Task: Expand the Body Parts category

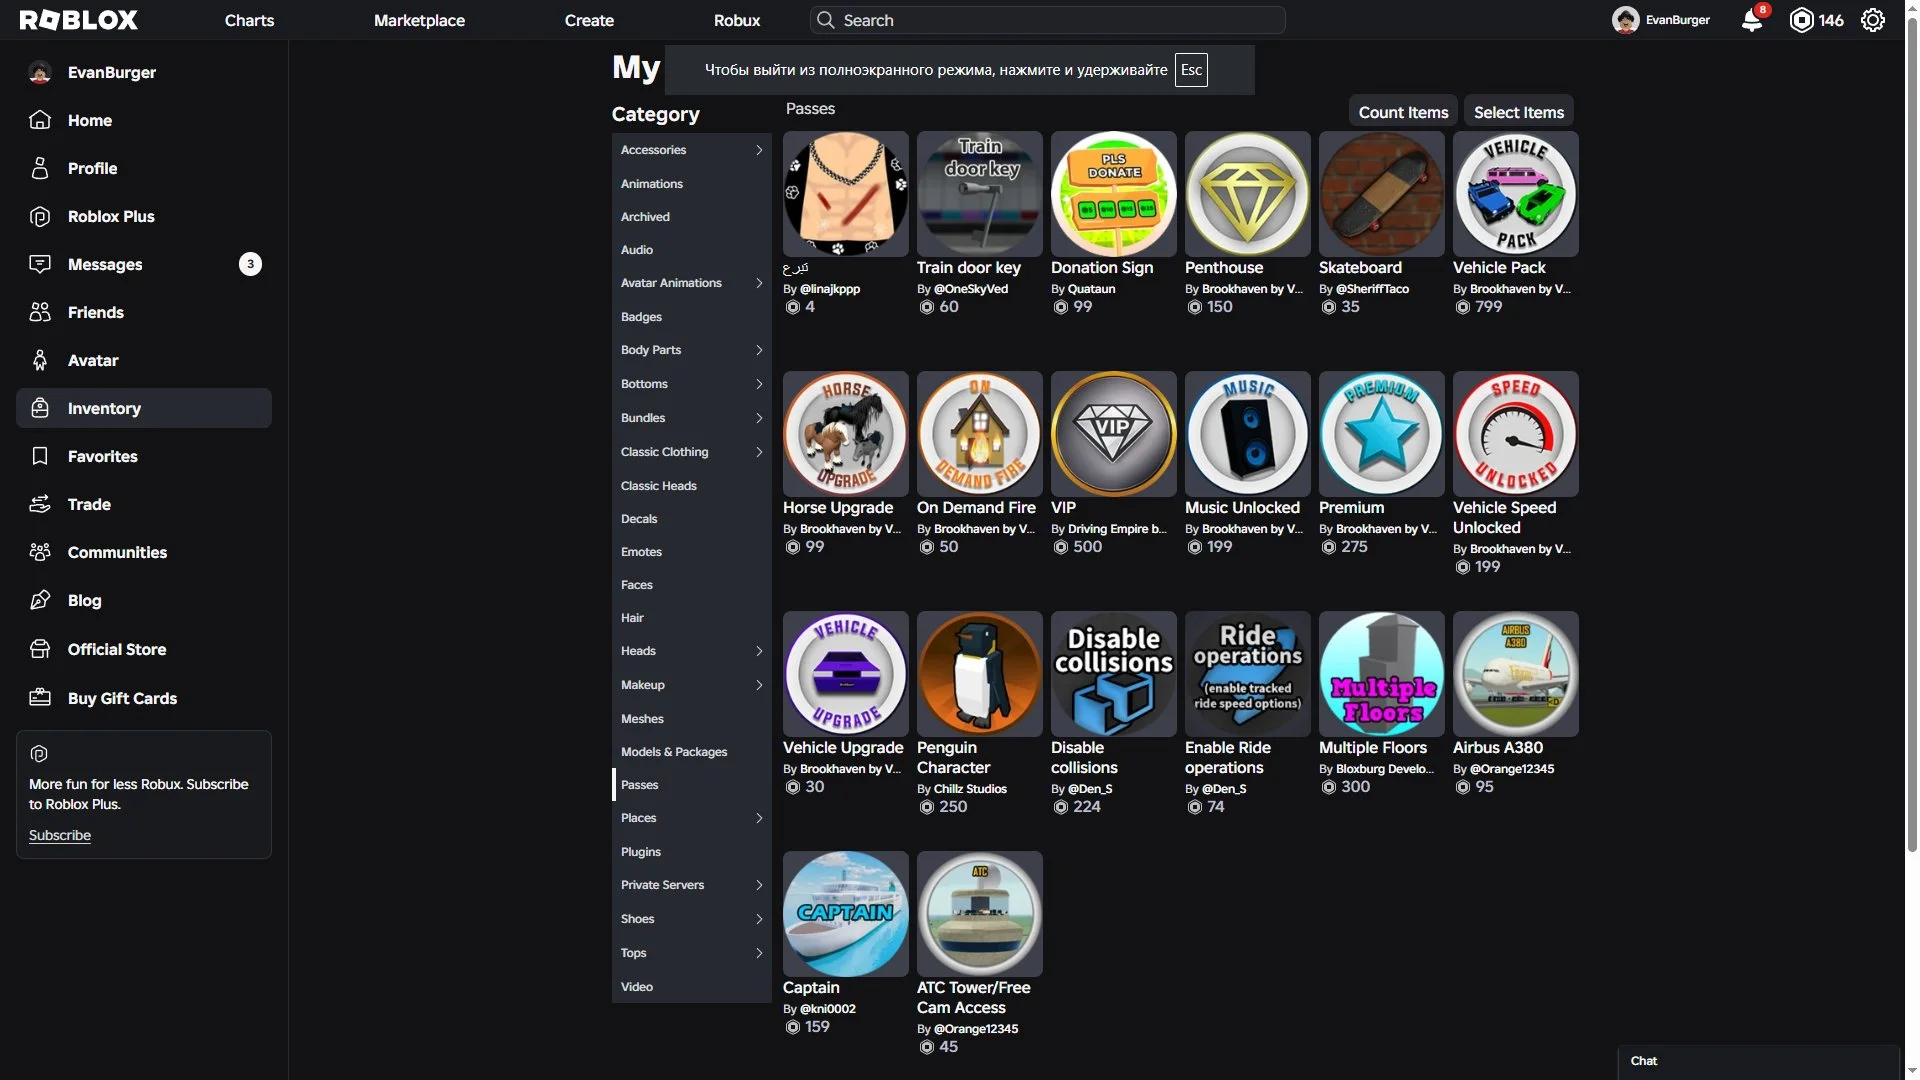Action: [x=691, y=350]
